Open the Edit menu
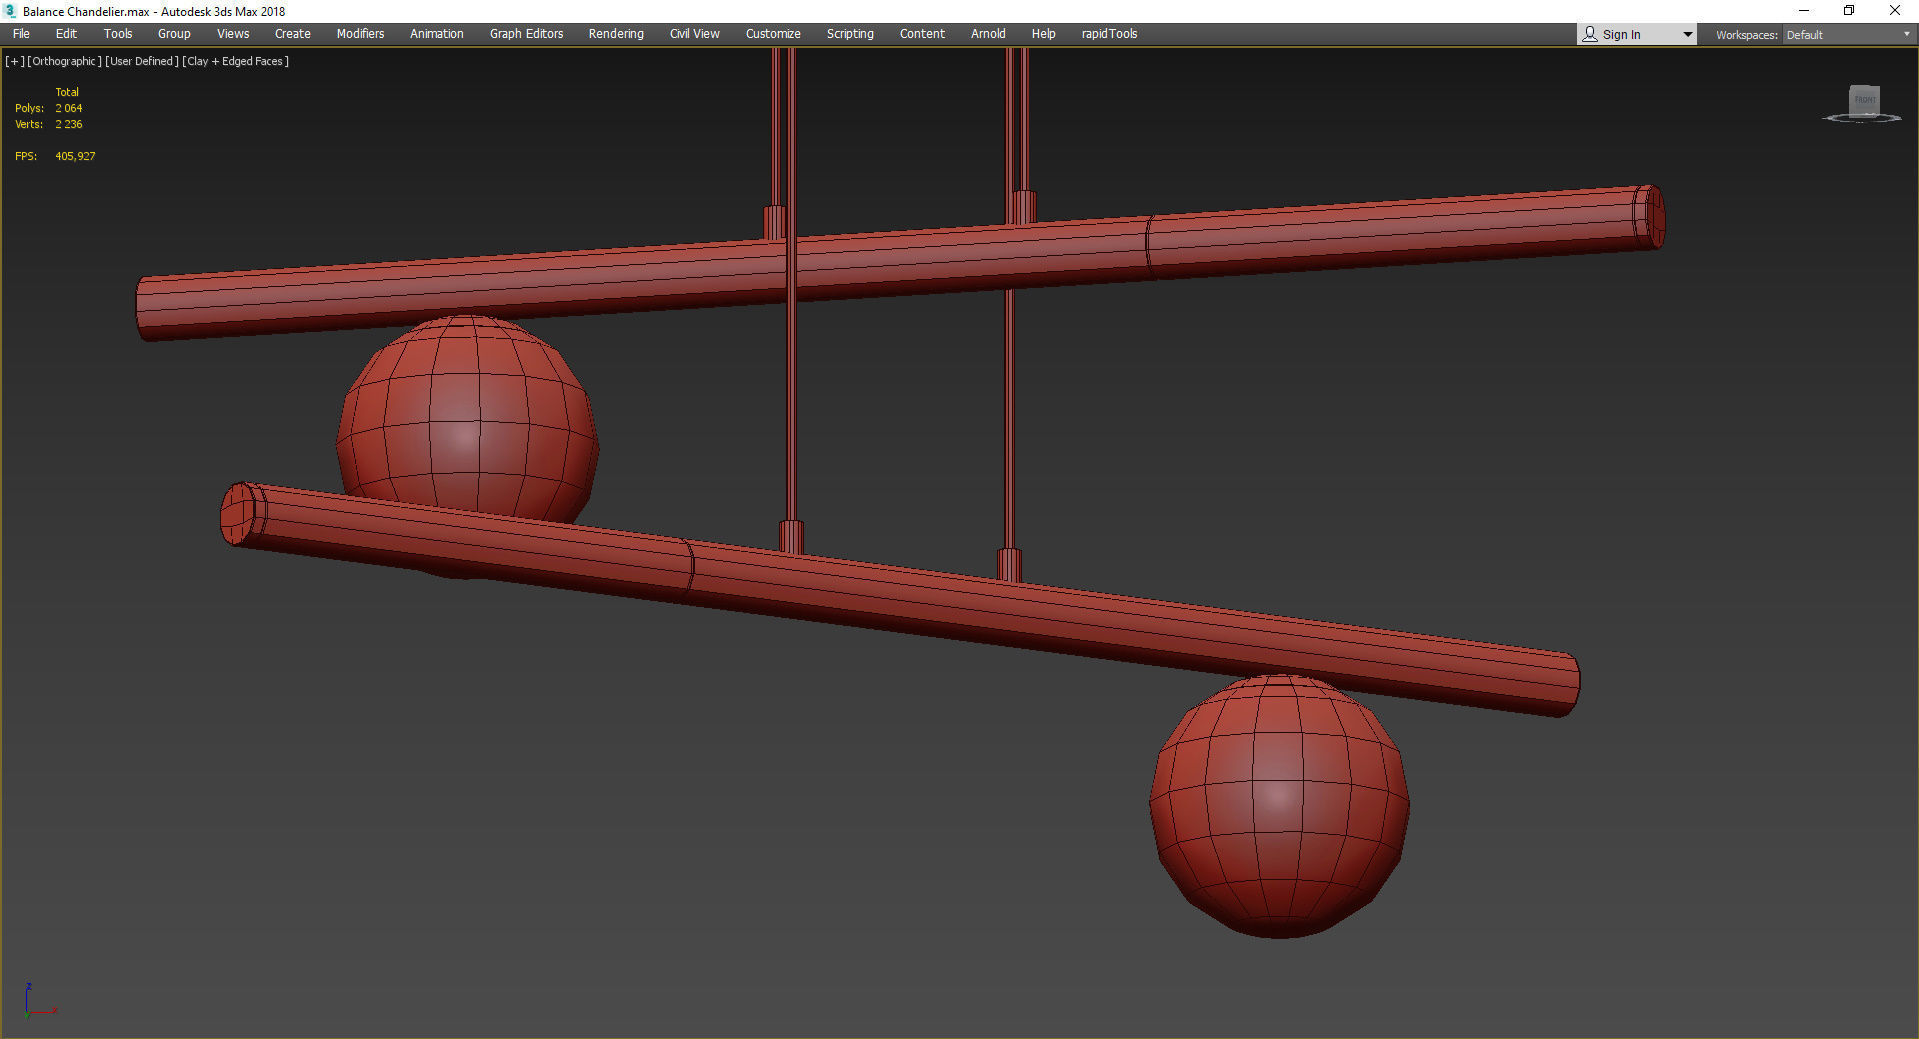The width and height of the screenshot is (1919, 1039). click(x=66, y=34)
